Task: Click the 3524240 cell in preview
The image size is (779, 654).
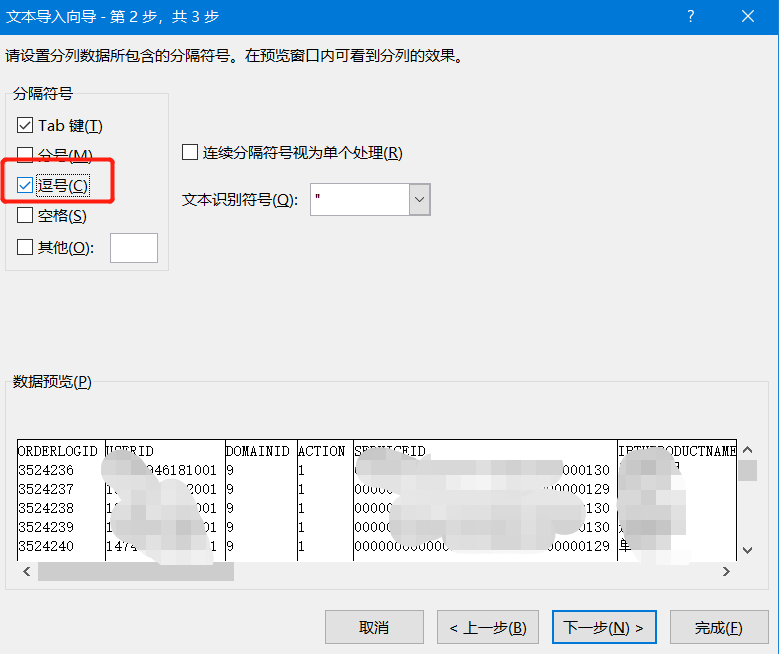Action: click(x=46, y=546)
